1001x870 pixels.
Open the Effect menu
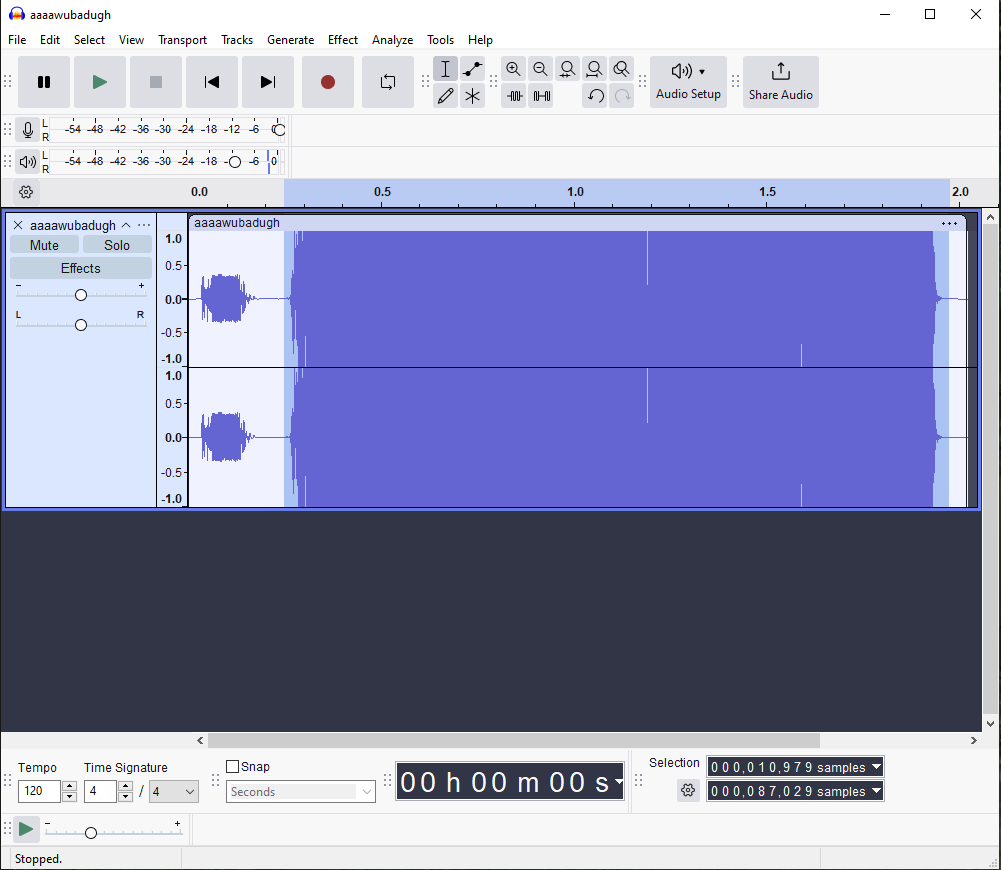pos(342,40)
